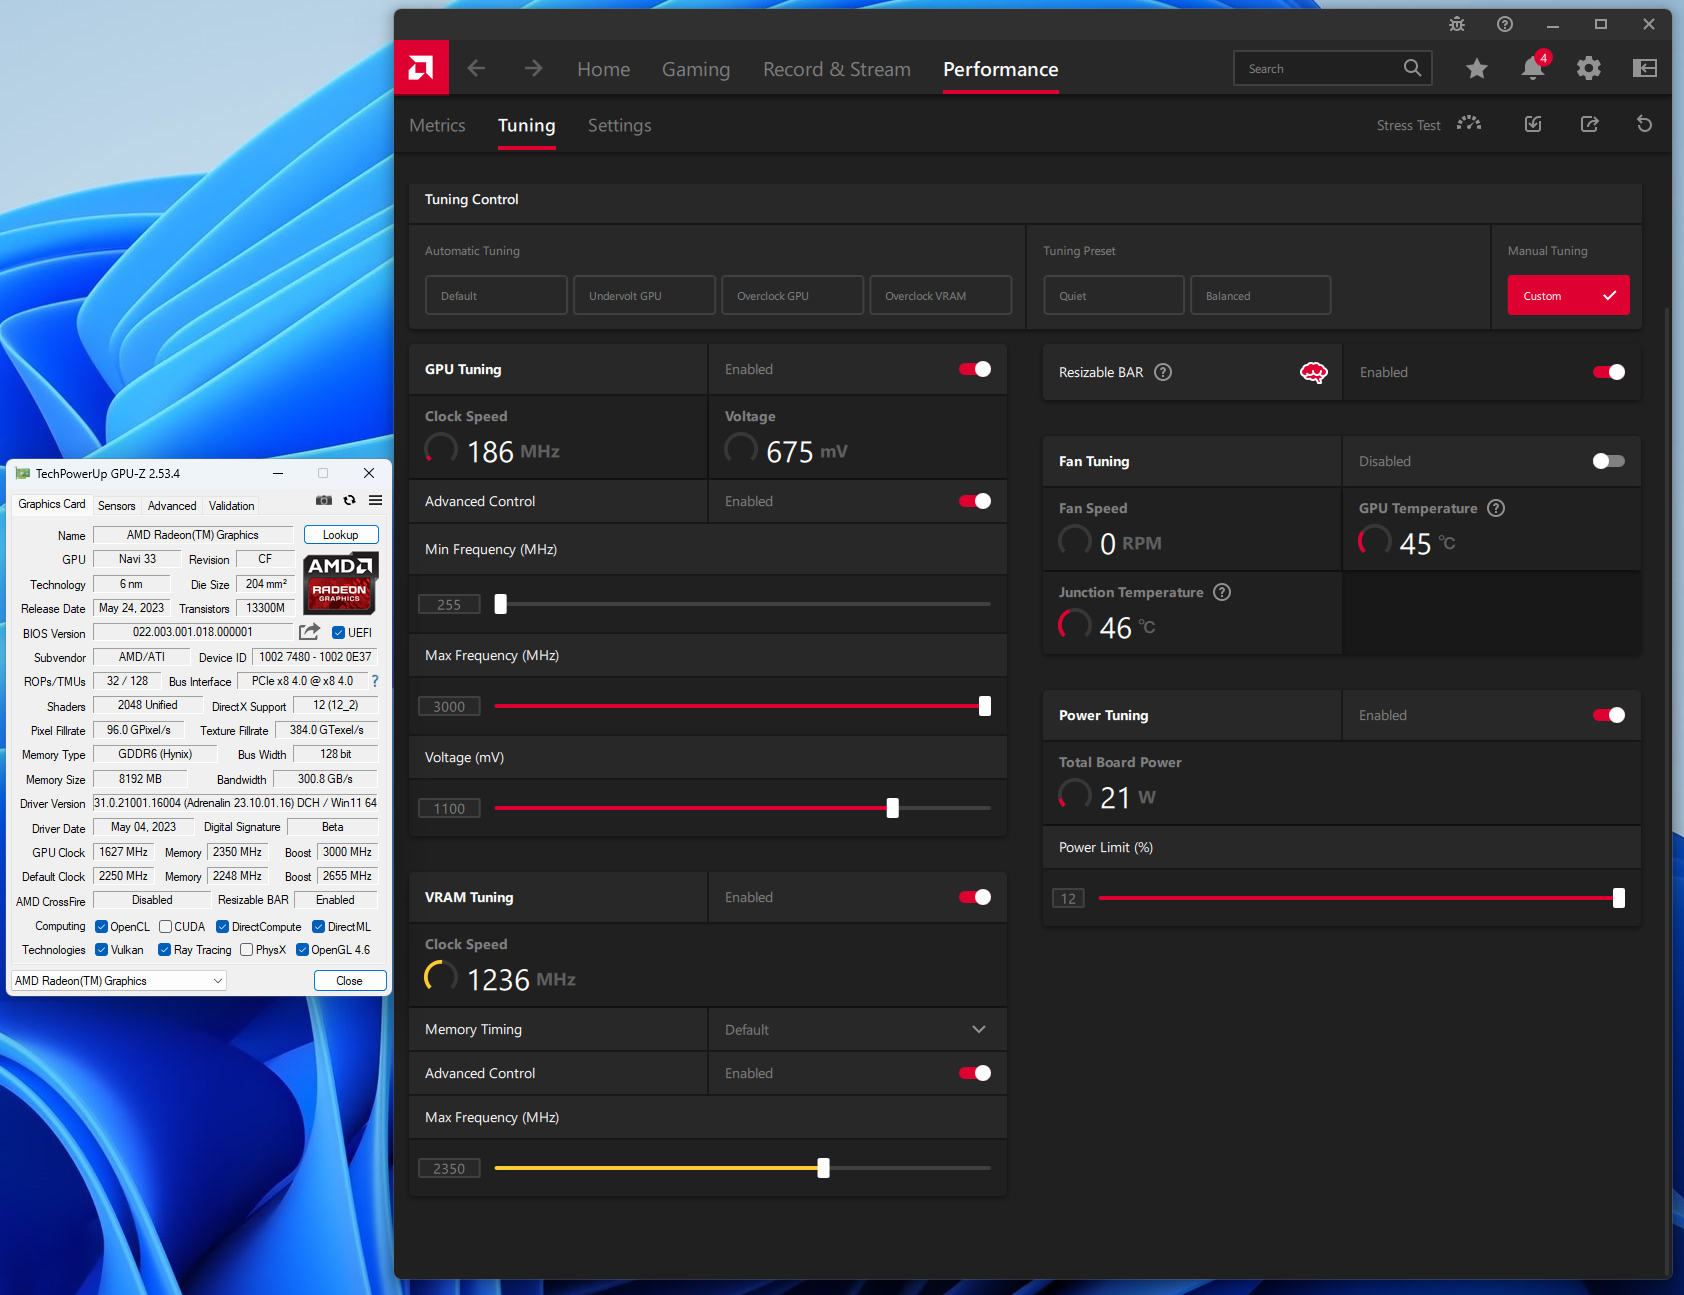Select Overclock GPU preset

pos(792,295)
